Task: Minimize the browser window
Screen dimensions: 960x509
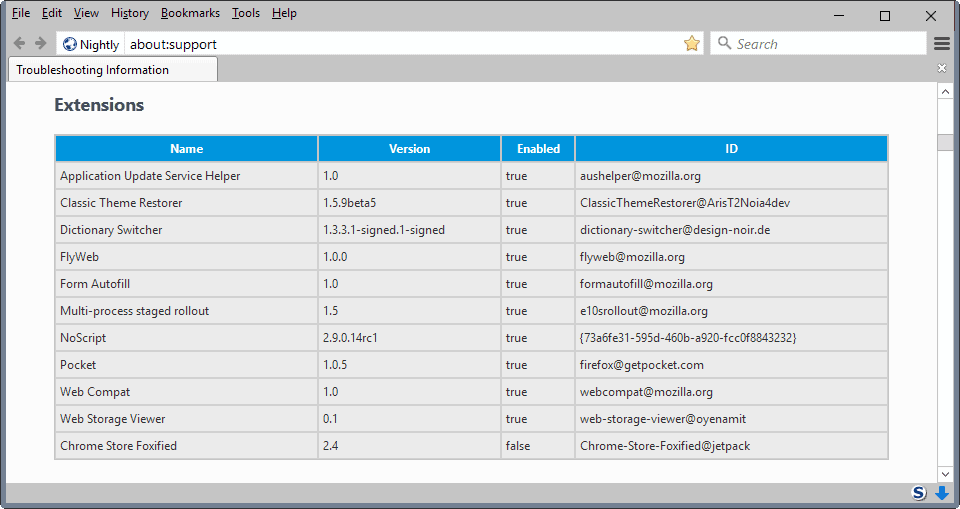Action: (x=839, y=16)
